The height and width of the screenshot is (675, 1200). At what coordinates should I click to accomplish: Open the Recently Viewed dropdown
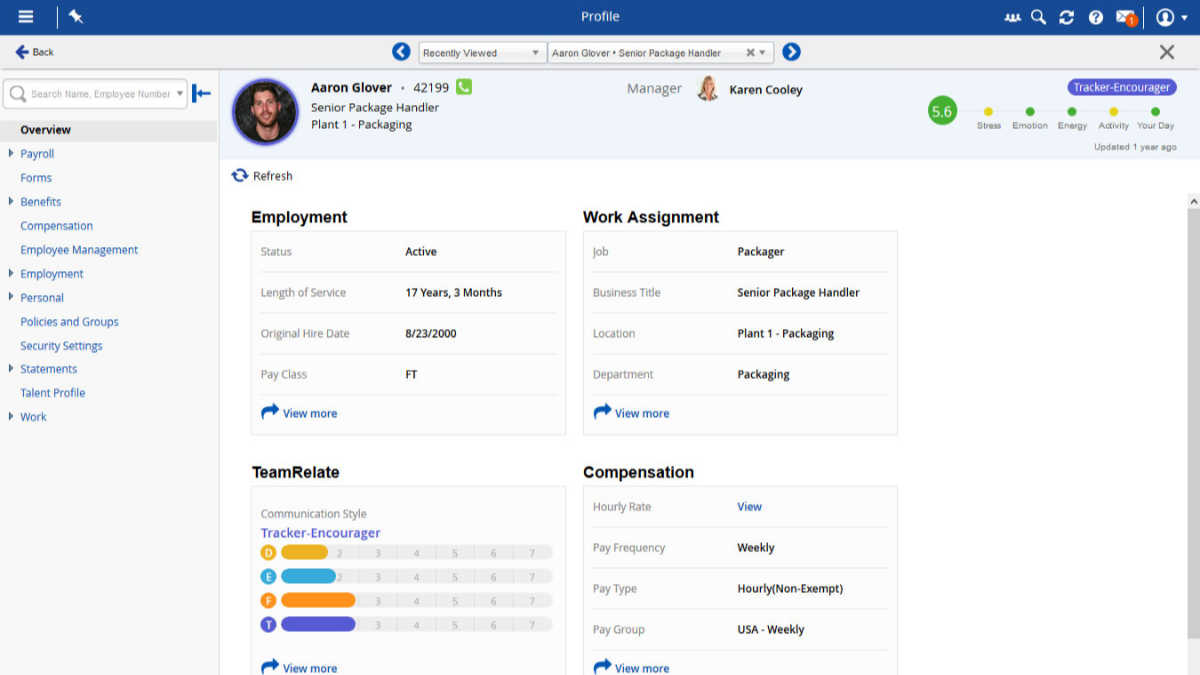pos(482,53)
